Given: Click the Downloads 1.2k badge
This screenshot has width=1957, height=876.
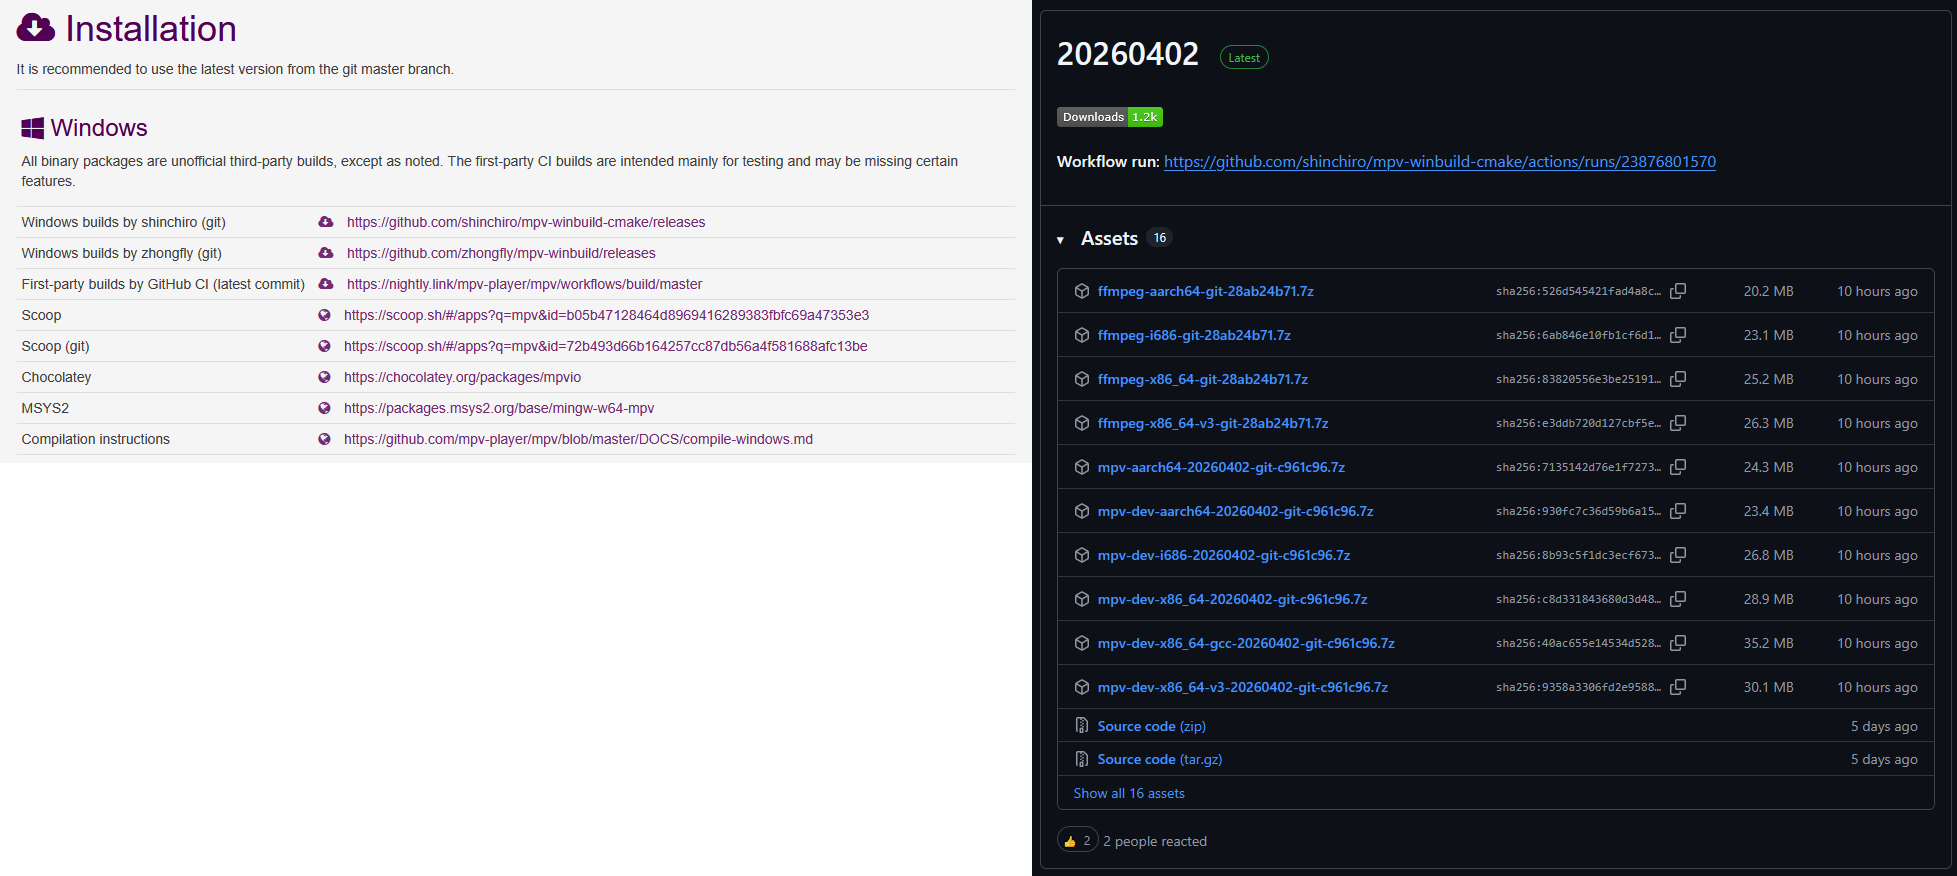Looking at the screenshot, I should (x=1110, y=117).
